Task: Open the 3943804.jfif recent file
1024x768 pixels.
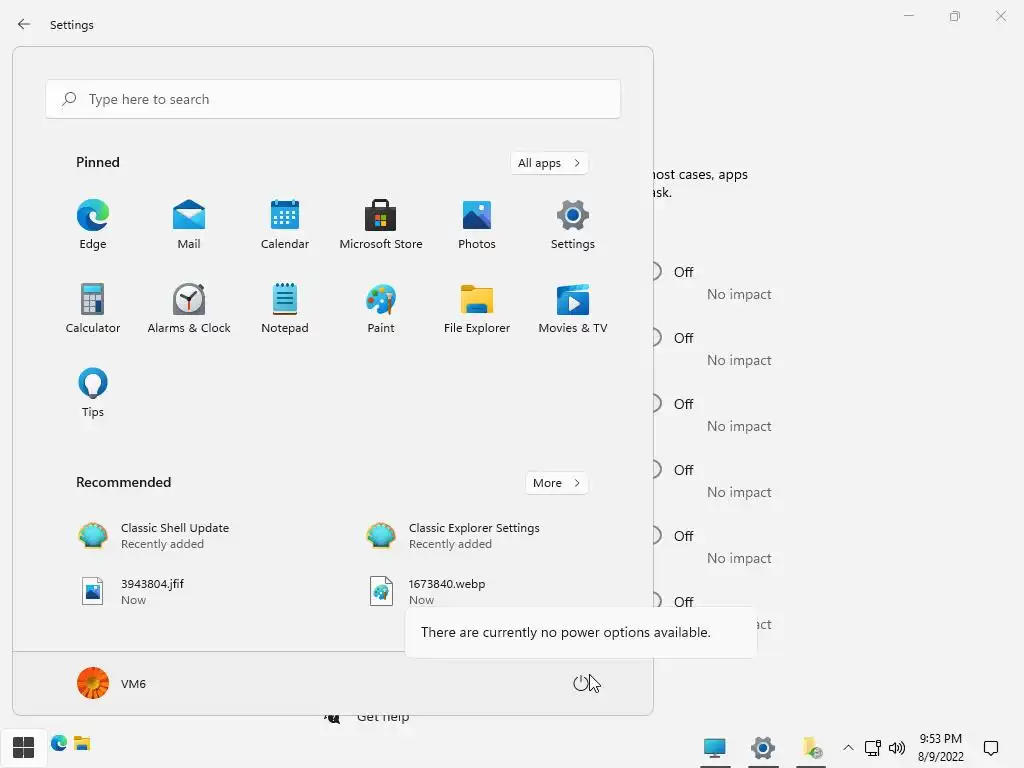Action: click(132, 591)
